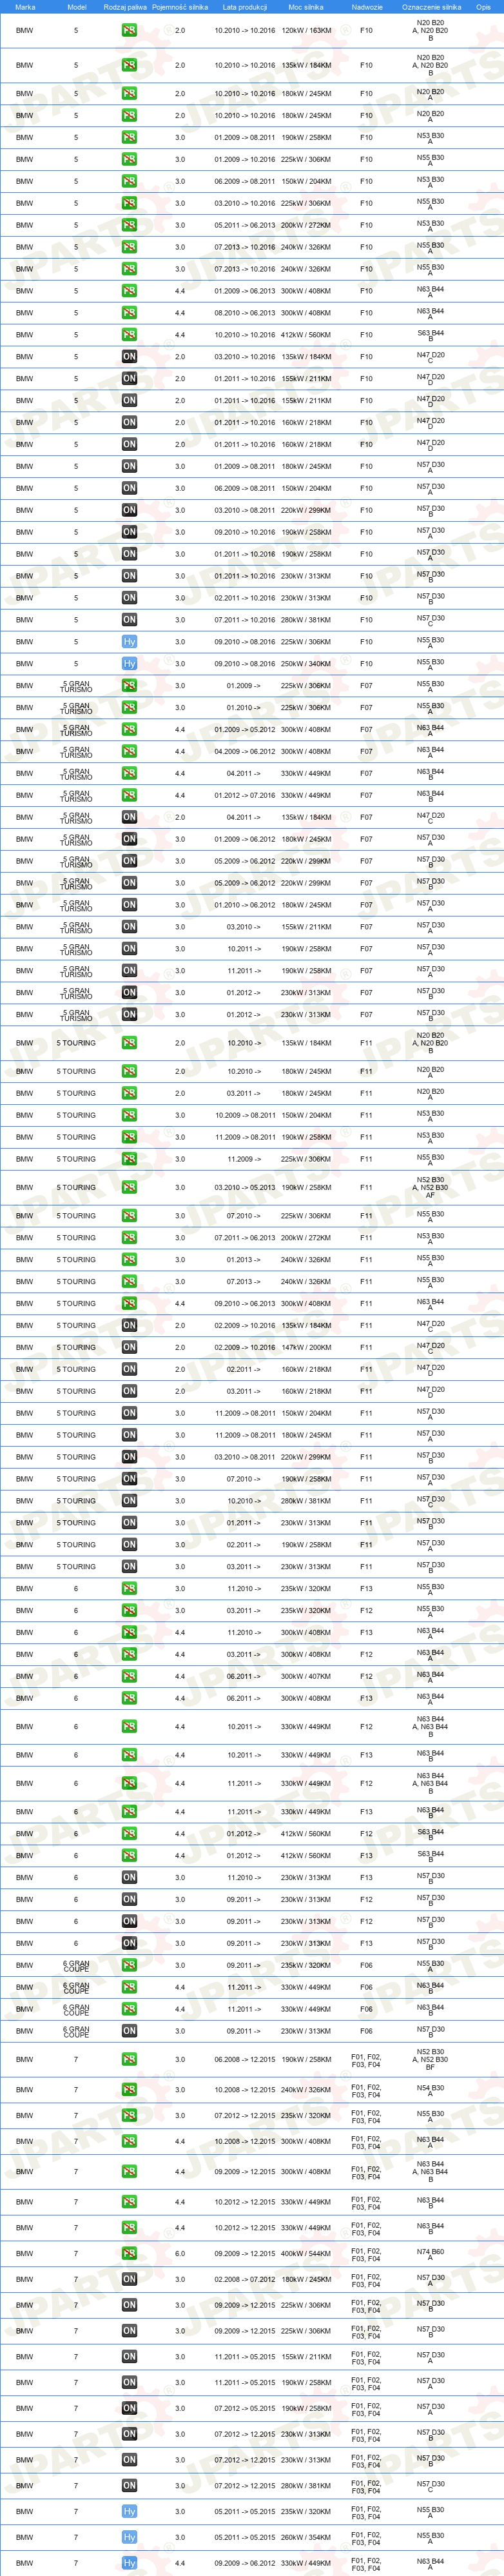504x2576 pixels.
Task: Click the Nadwozie column header
Action: tap(367, 7)
